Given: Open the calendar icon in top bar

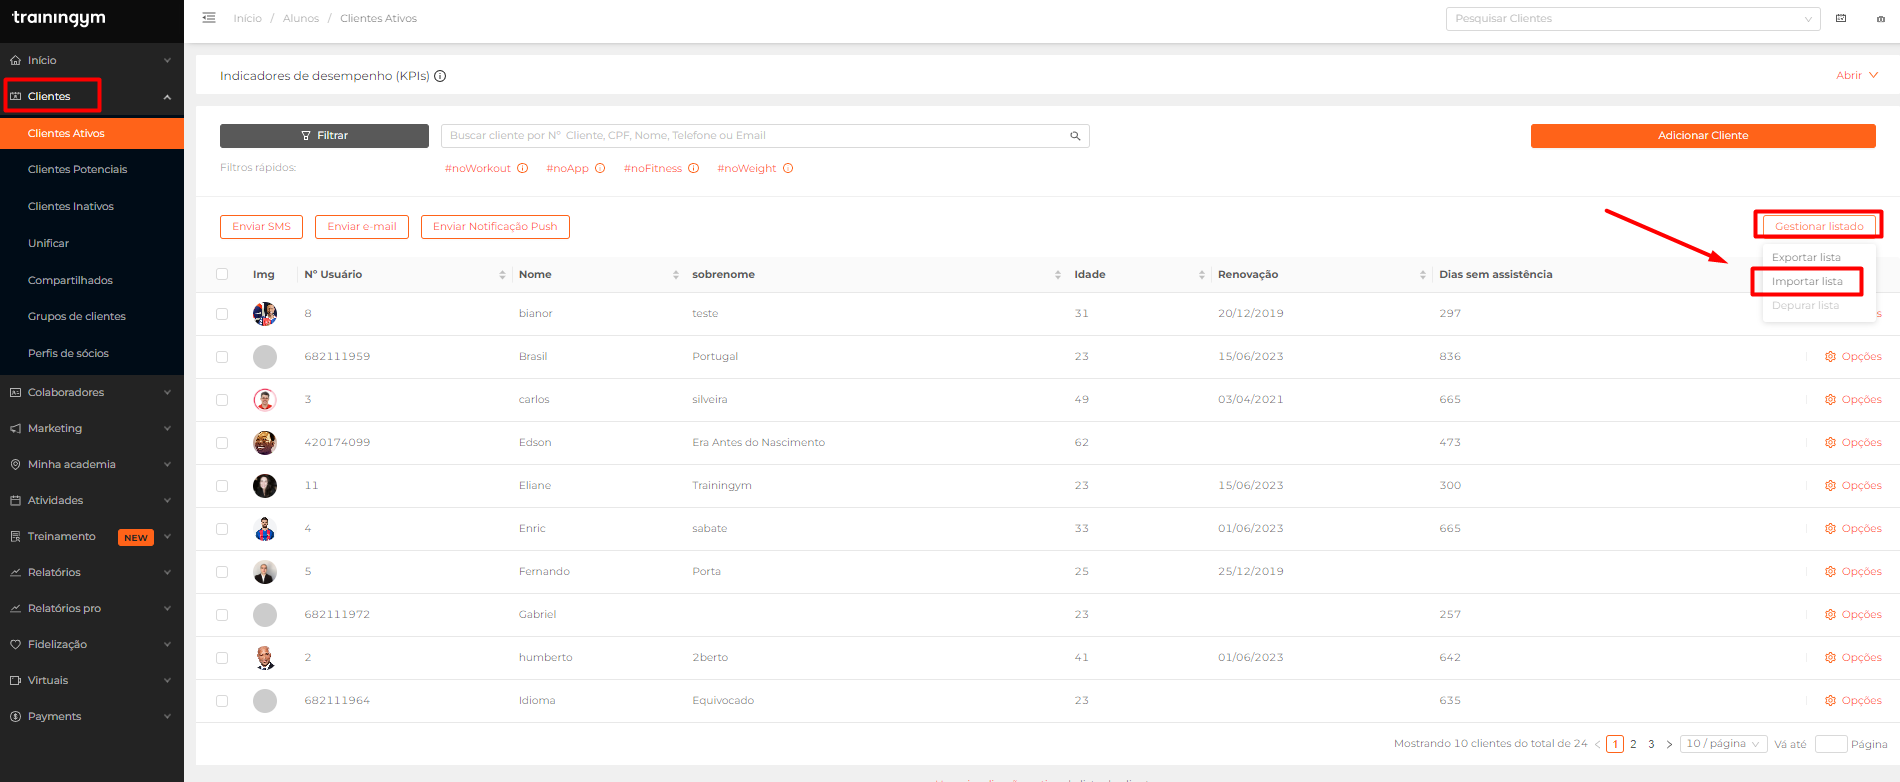Looking at the screenshot, I should pyautogui.click(x=1841, y=18).
